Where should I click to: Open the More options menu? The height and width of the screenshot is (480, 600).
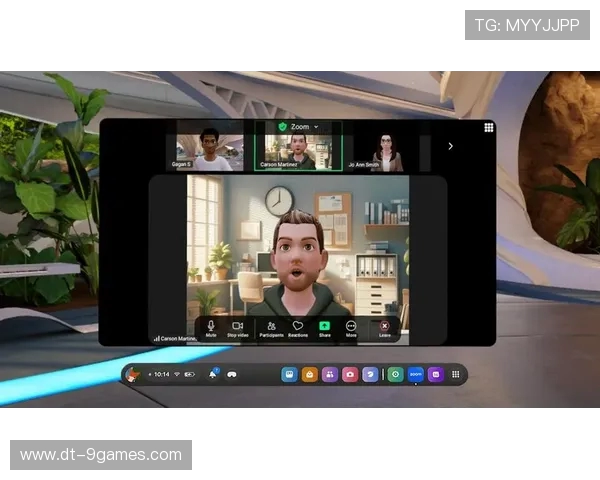351,328
